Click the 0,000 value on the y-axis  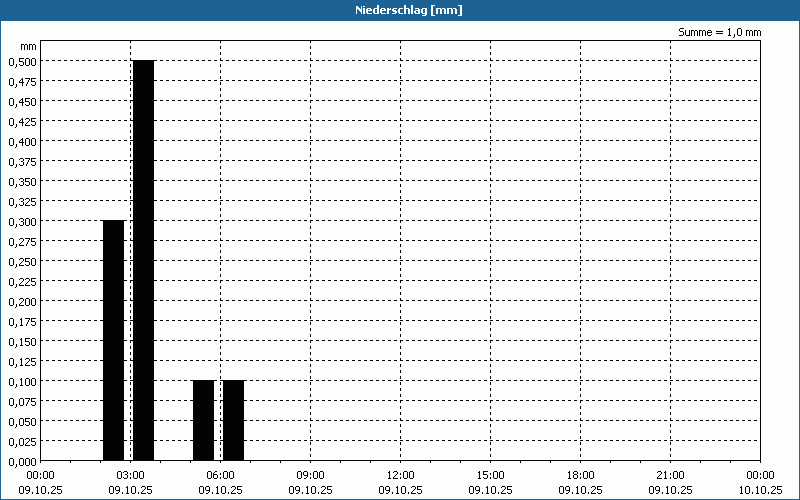click(21, 461)
